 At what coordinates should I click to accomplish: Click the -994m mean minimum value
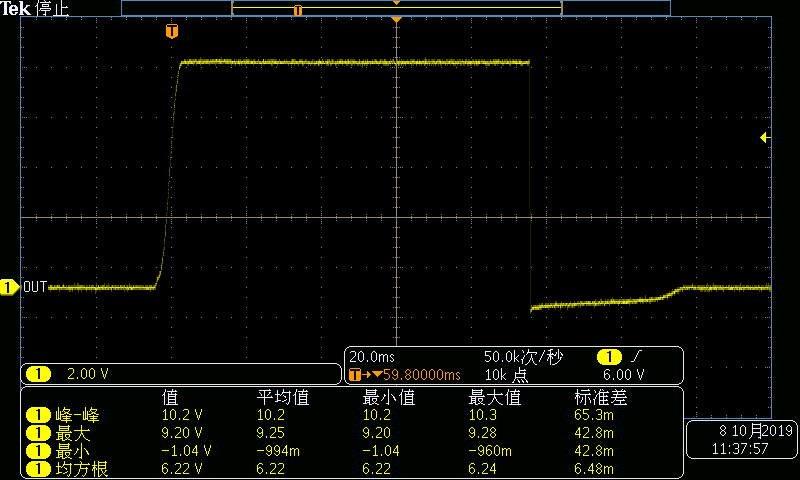click(278, 451)
